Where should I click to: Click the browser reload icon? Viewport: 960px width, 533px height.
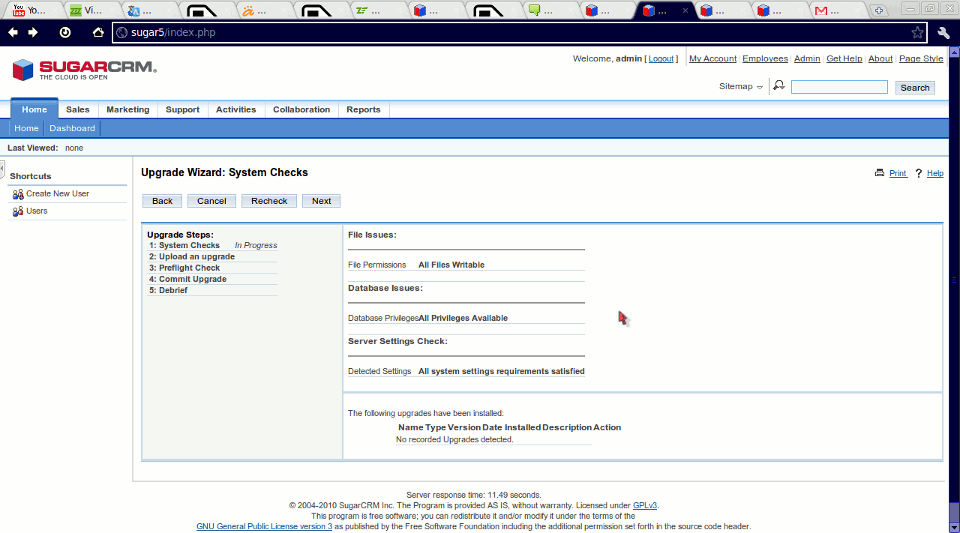(65, 32)
